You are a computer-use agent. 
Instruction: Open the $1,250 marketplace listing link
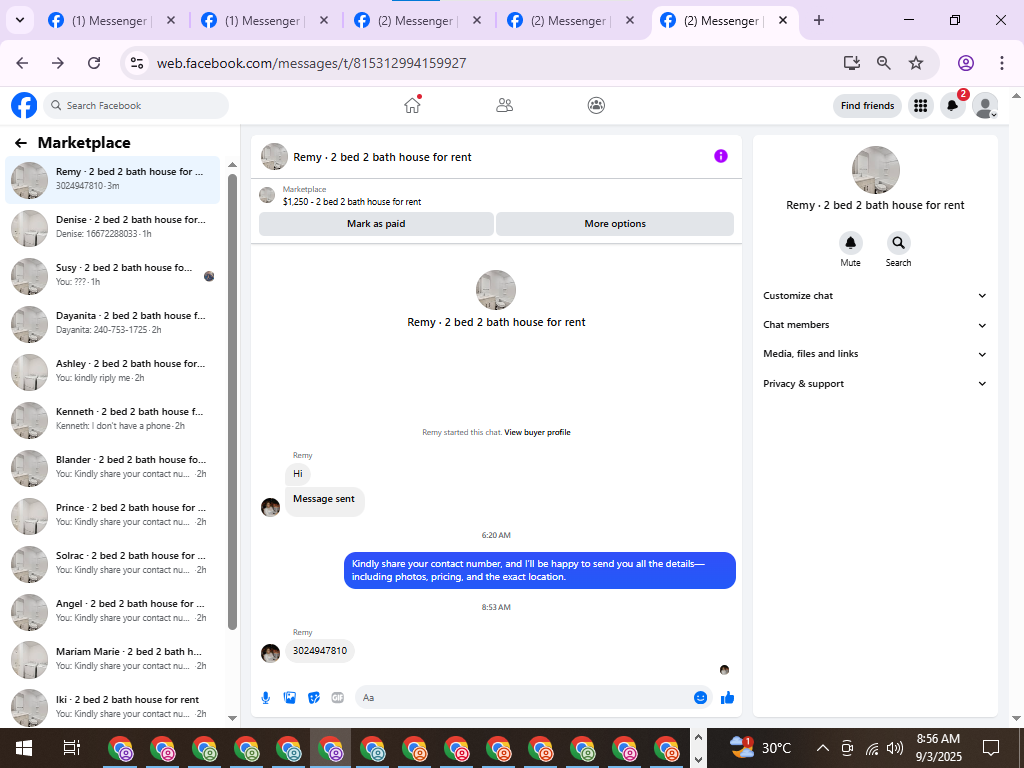point(352,202)
